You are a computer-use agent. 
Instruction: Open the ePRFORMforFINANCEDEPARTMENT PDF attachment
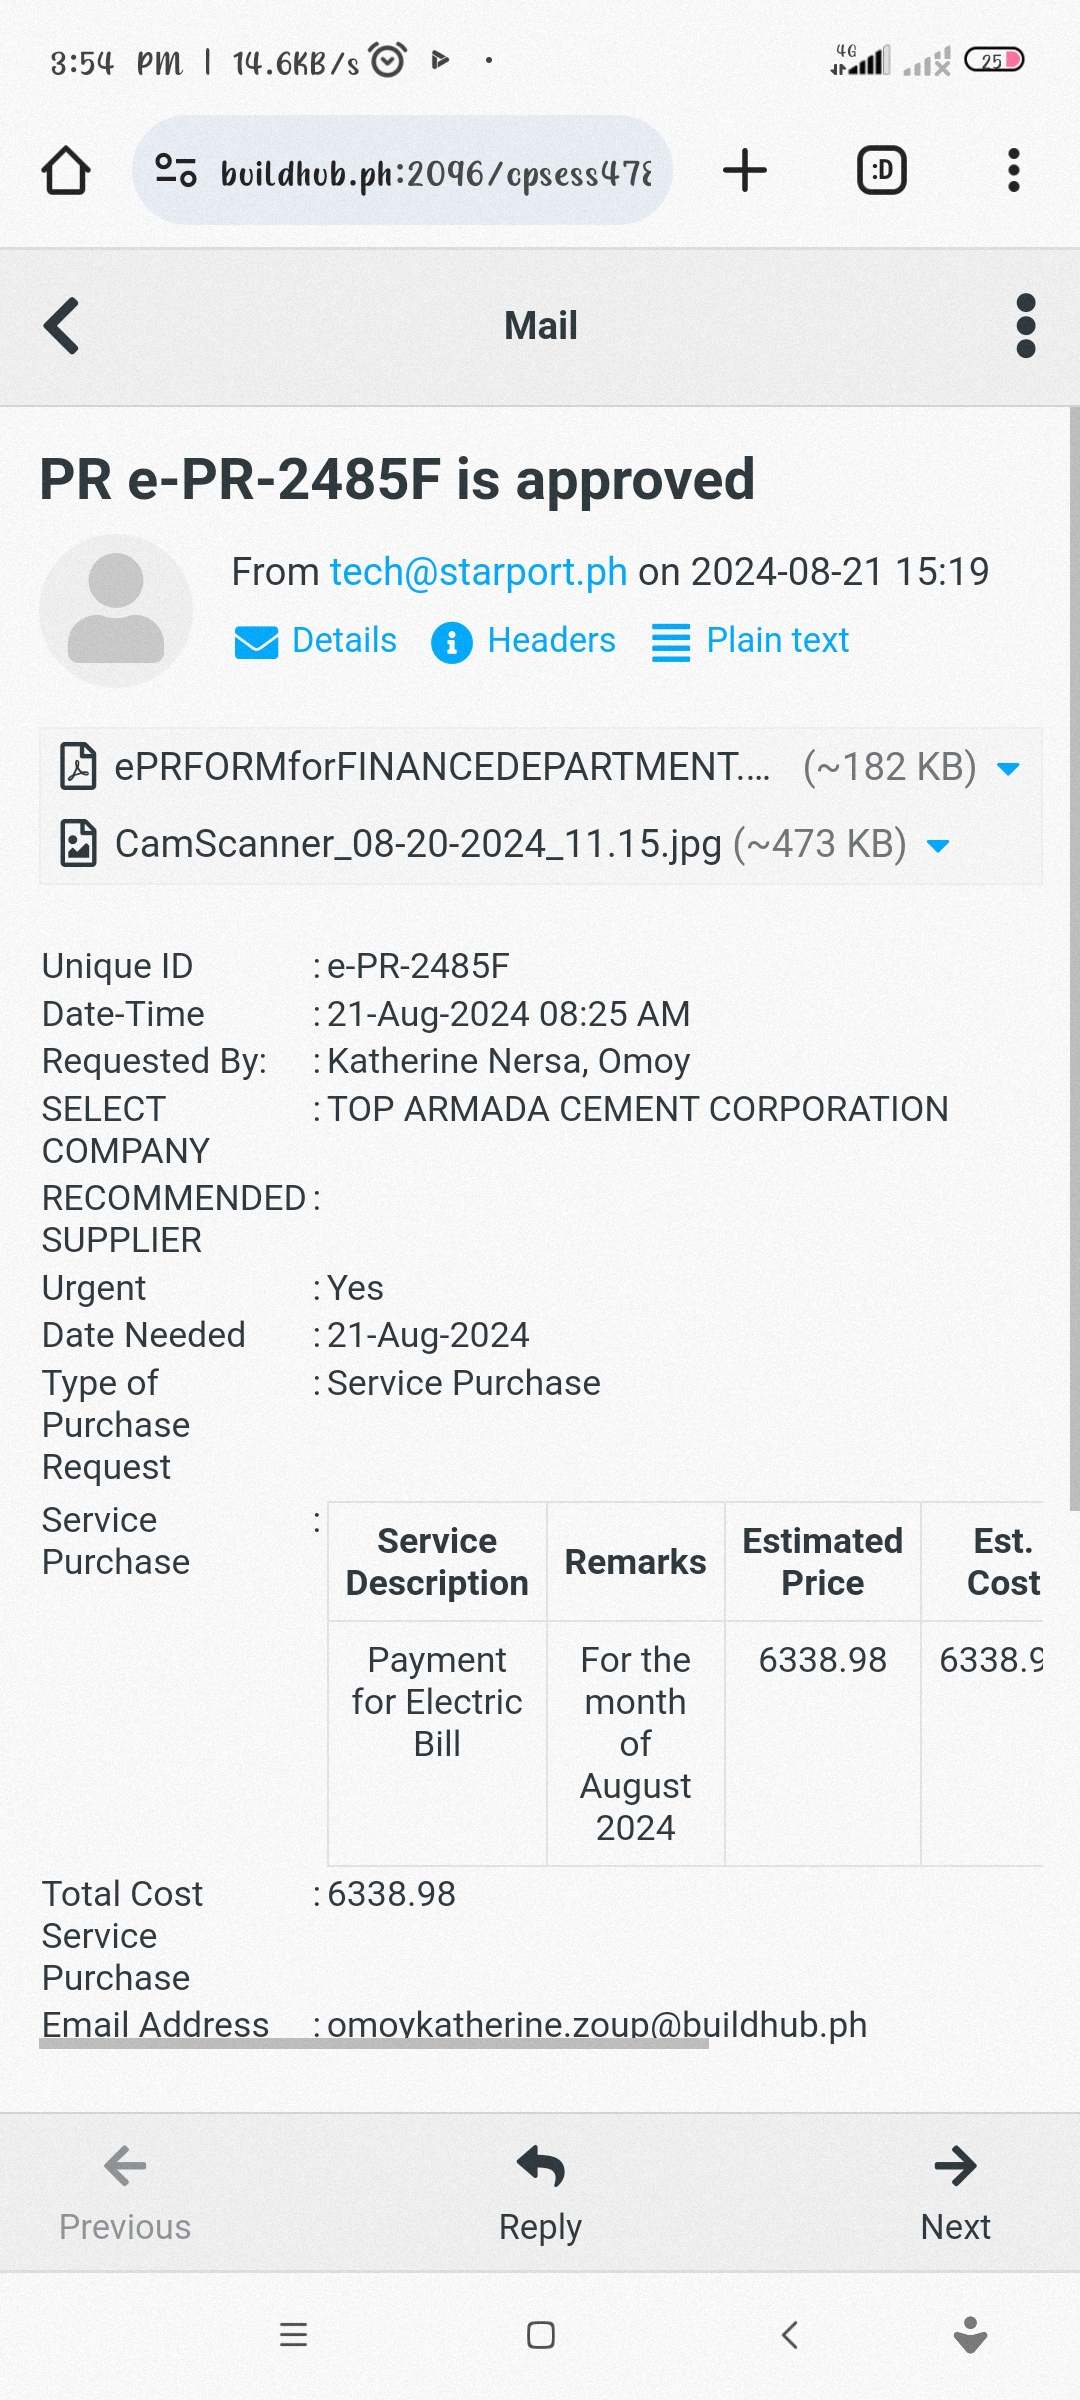coord(440,767)
